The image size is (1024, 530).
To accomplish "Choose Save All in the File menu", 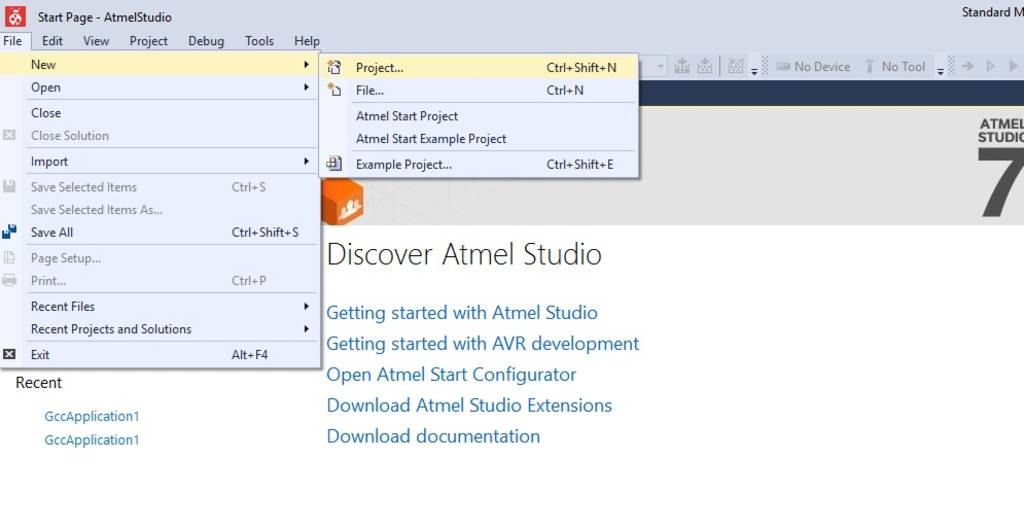I will (x=160, y=232).
